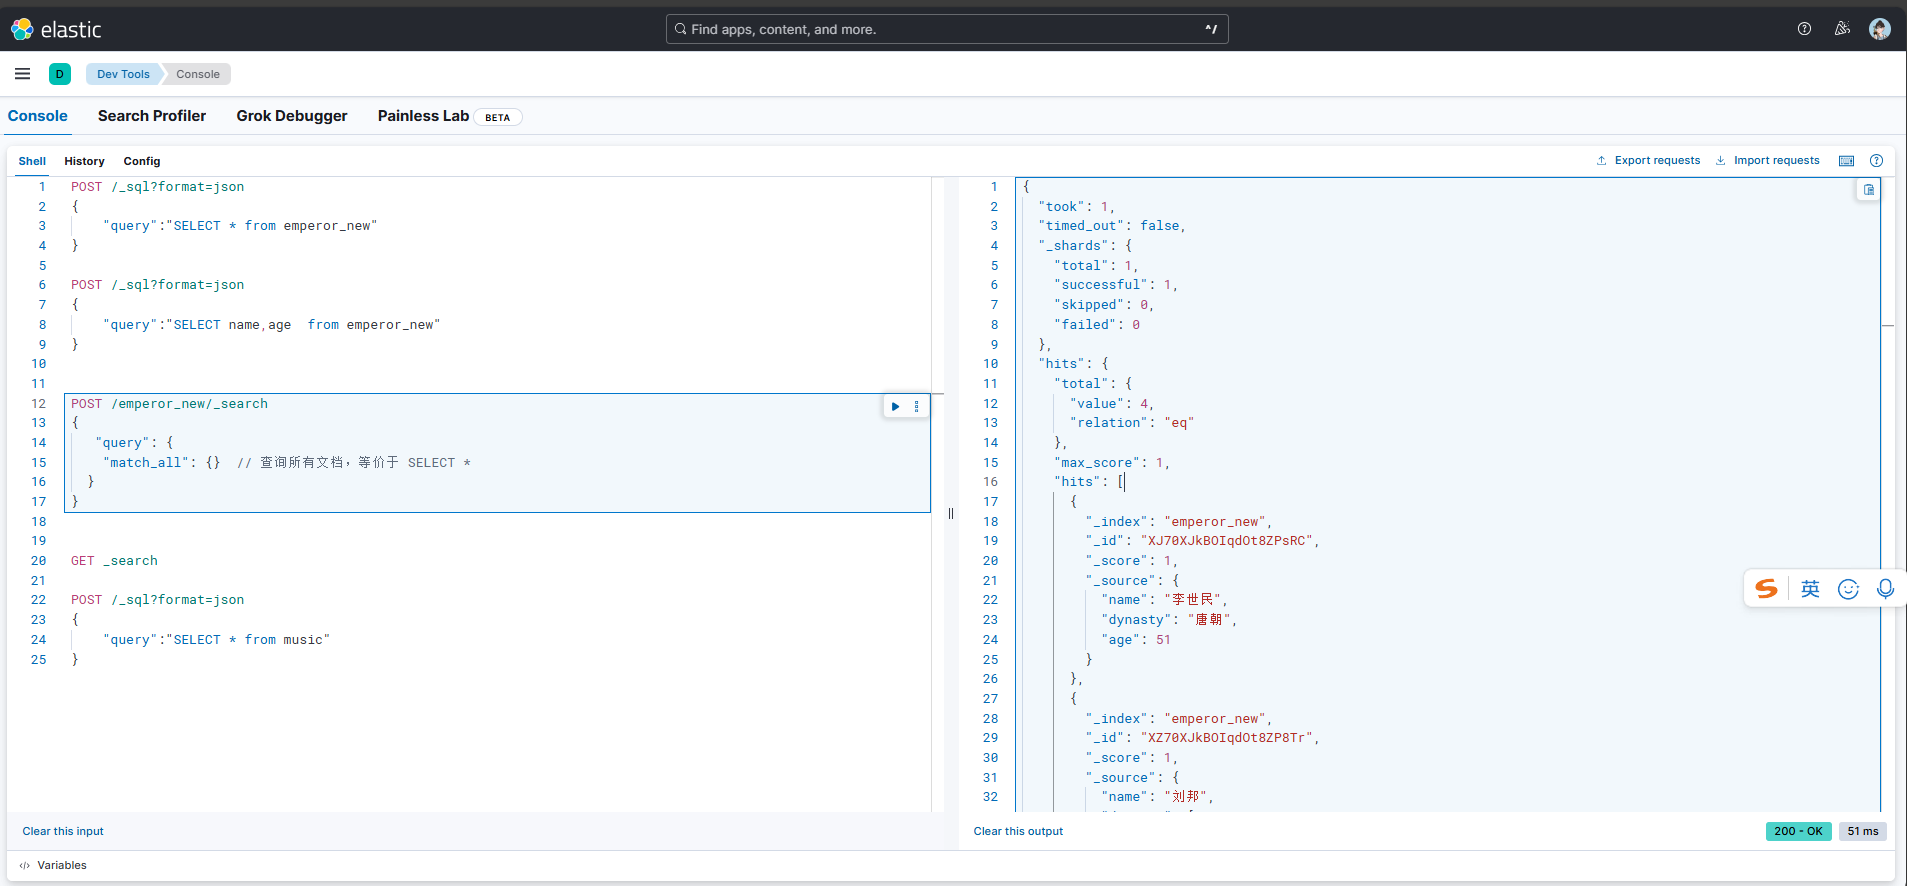
Task: Click the Console help question-mark icon
Action: tap(1876, 161)
